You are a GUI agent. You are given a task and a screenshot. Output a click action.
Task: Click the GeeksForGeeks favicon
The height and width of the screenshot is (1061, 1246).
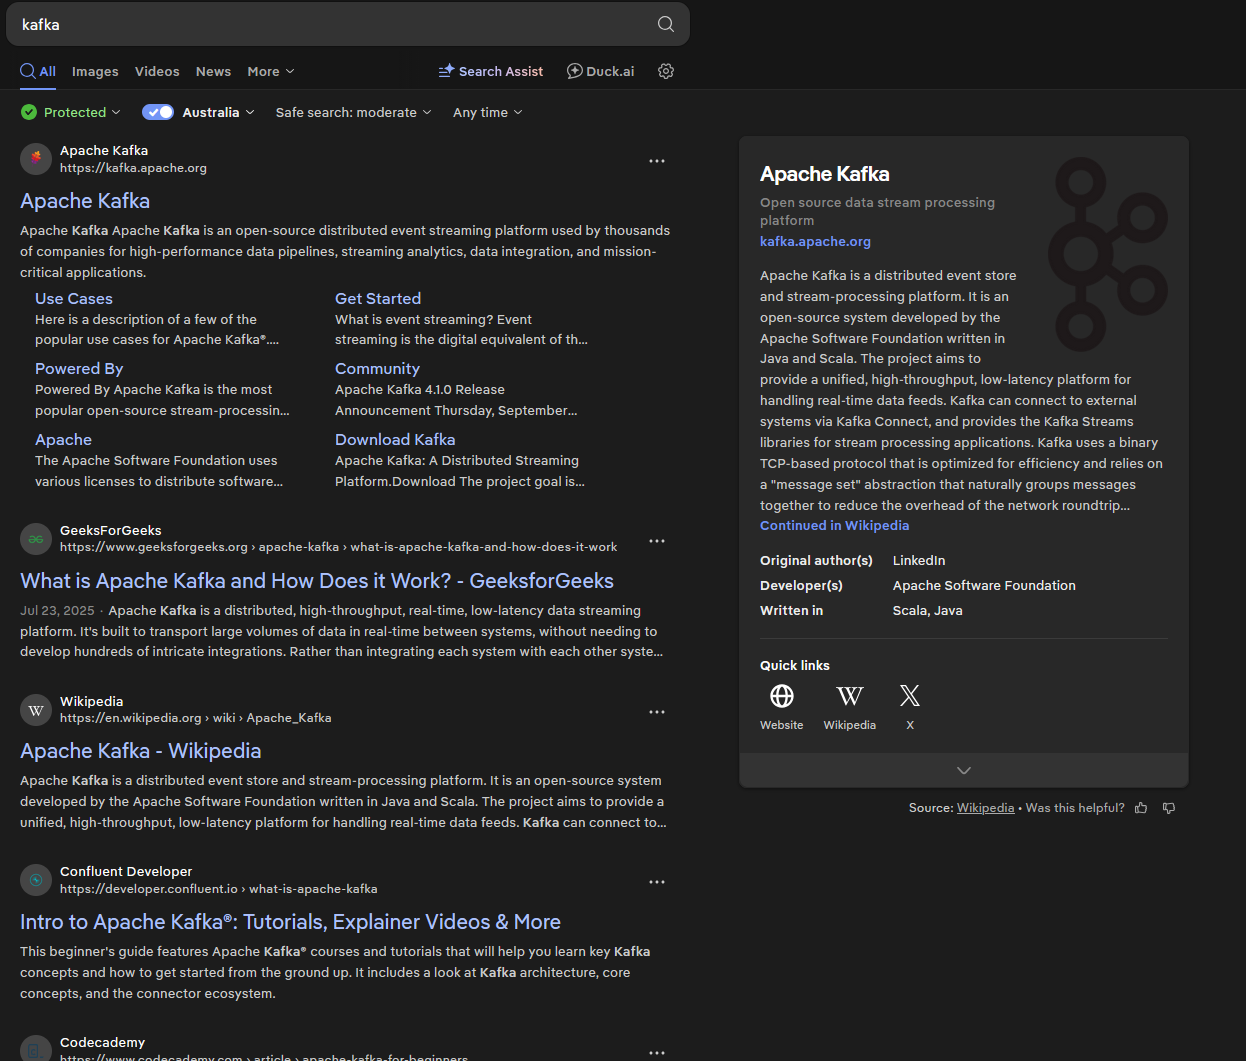pyautogui.click(x=36, y=539)
